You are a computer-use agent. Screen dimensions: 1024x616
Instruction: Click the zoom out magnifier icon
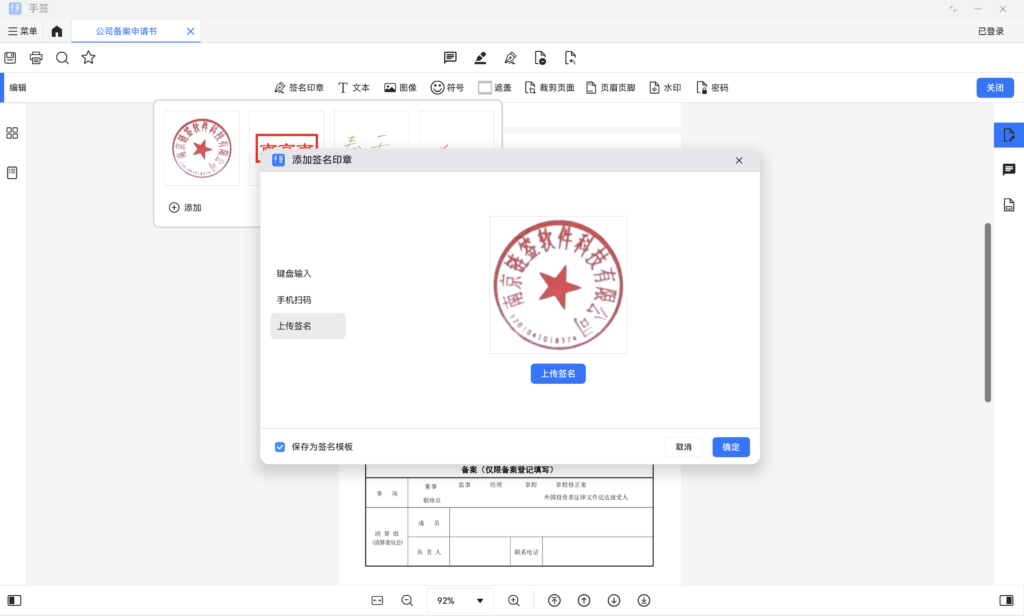(x=407, y=600)
